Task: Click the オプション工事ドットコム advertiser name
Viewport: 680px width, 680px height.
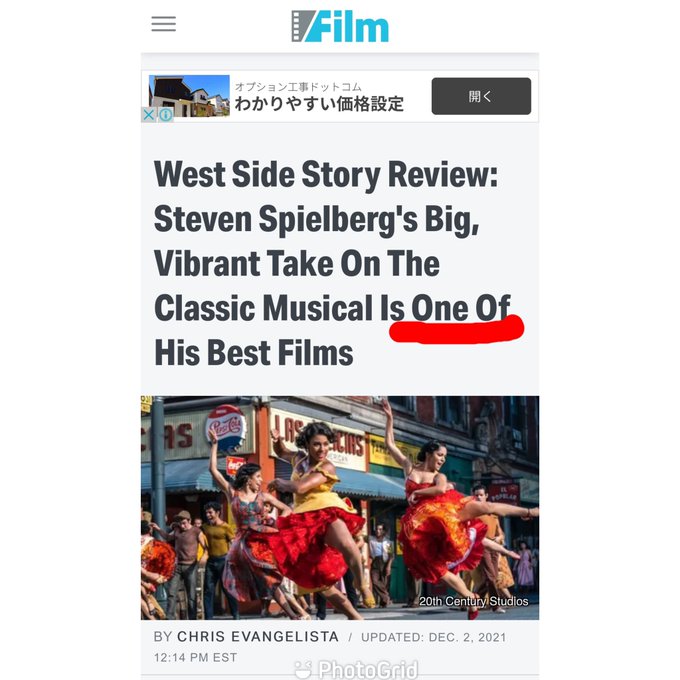Action: point(298,87)
